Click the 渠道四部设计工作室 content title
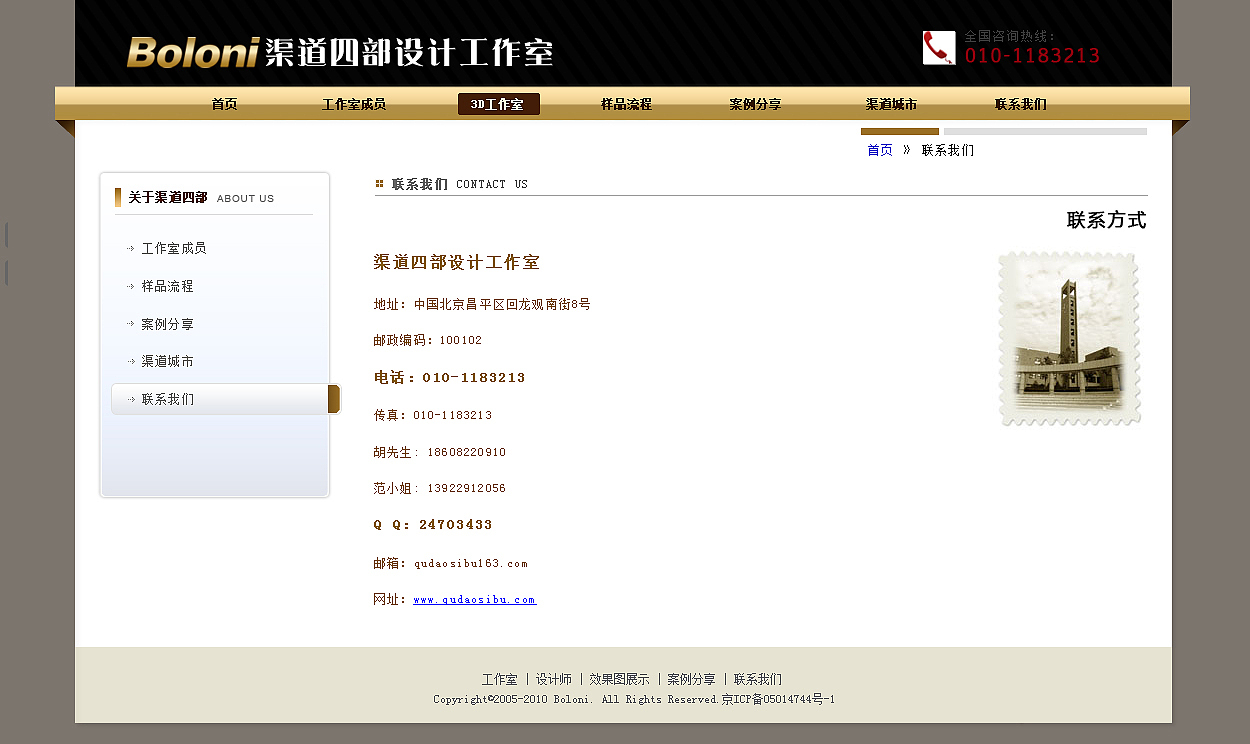The height and width of the screenshot is (744, 1250). (457, 262)
